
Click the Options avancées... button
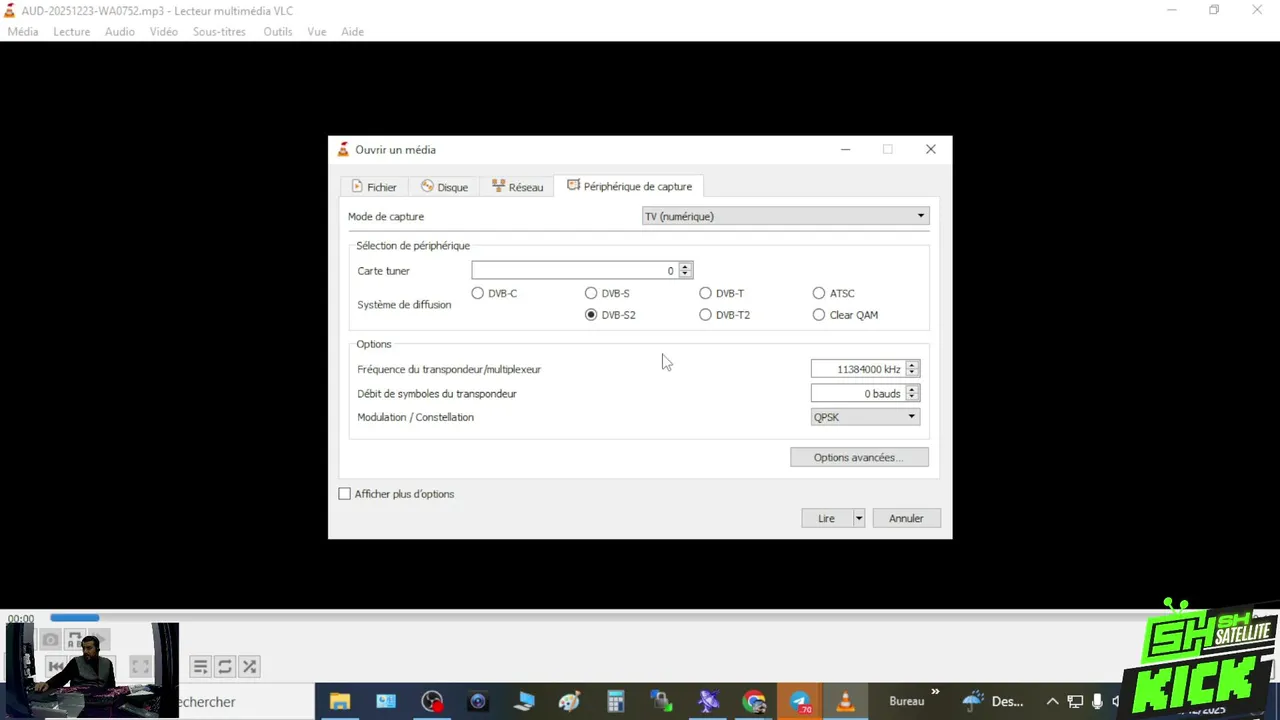(x=859, y=457)
